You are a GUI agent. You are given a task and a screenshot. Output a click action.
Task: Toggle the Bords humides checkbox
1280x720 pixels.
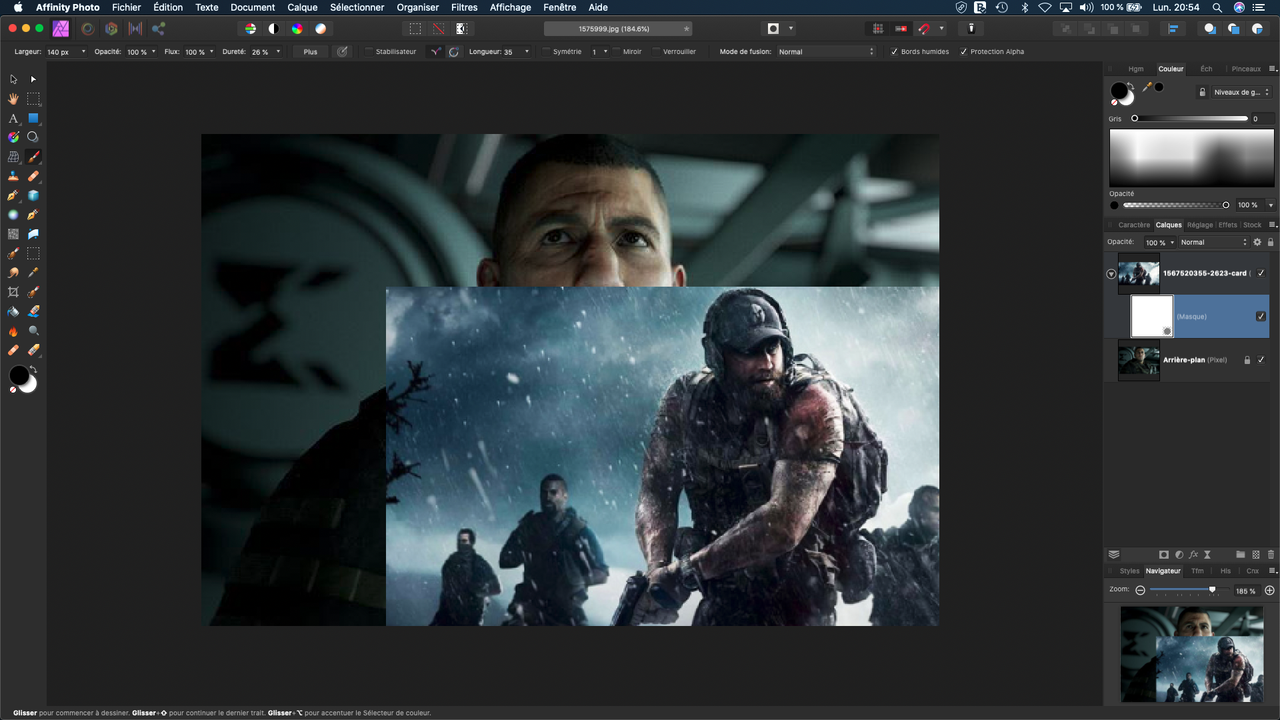[x=894, y=51]
